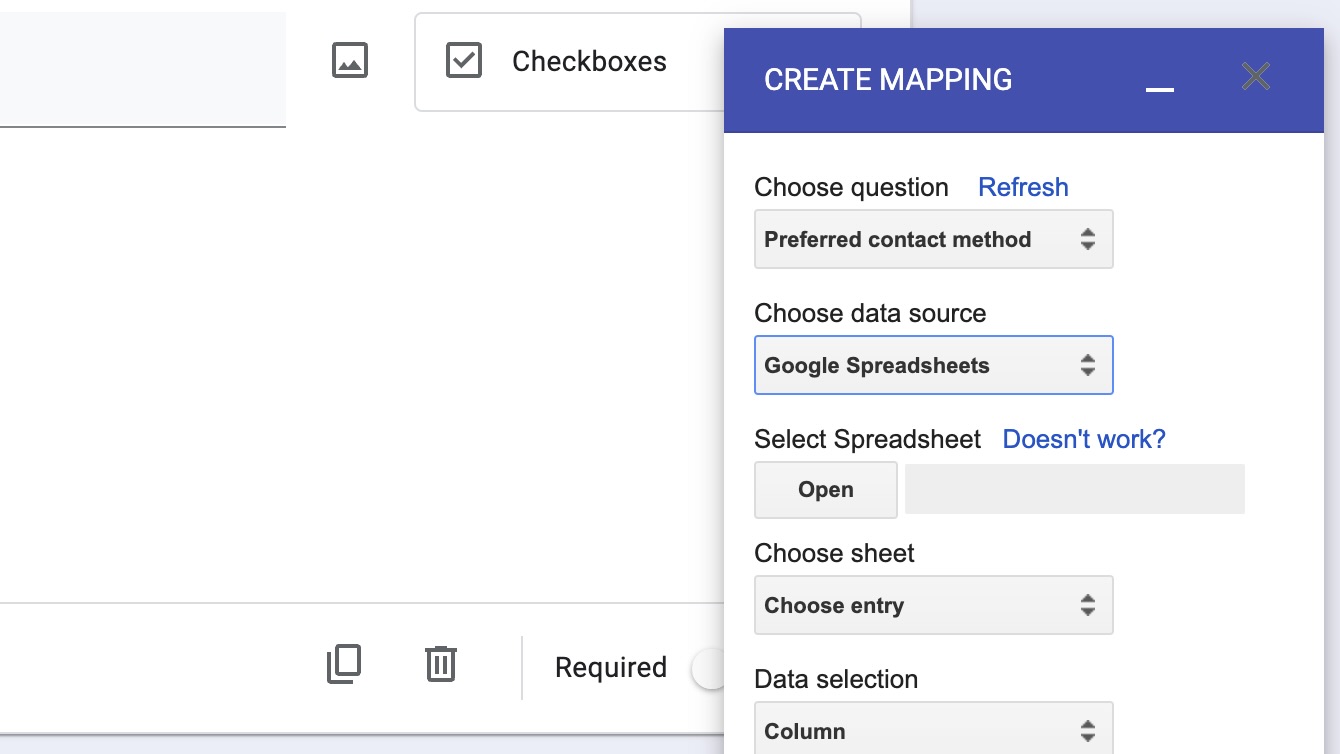The height and width of the screenshot is (754, 1340).
Task: Expand the Choose sheet dropdown
Action: pos(932,606)
